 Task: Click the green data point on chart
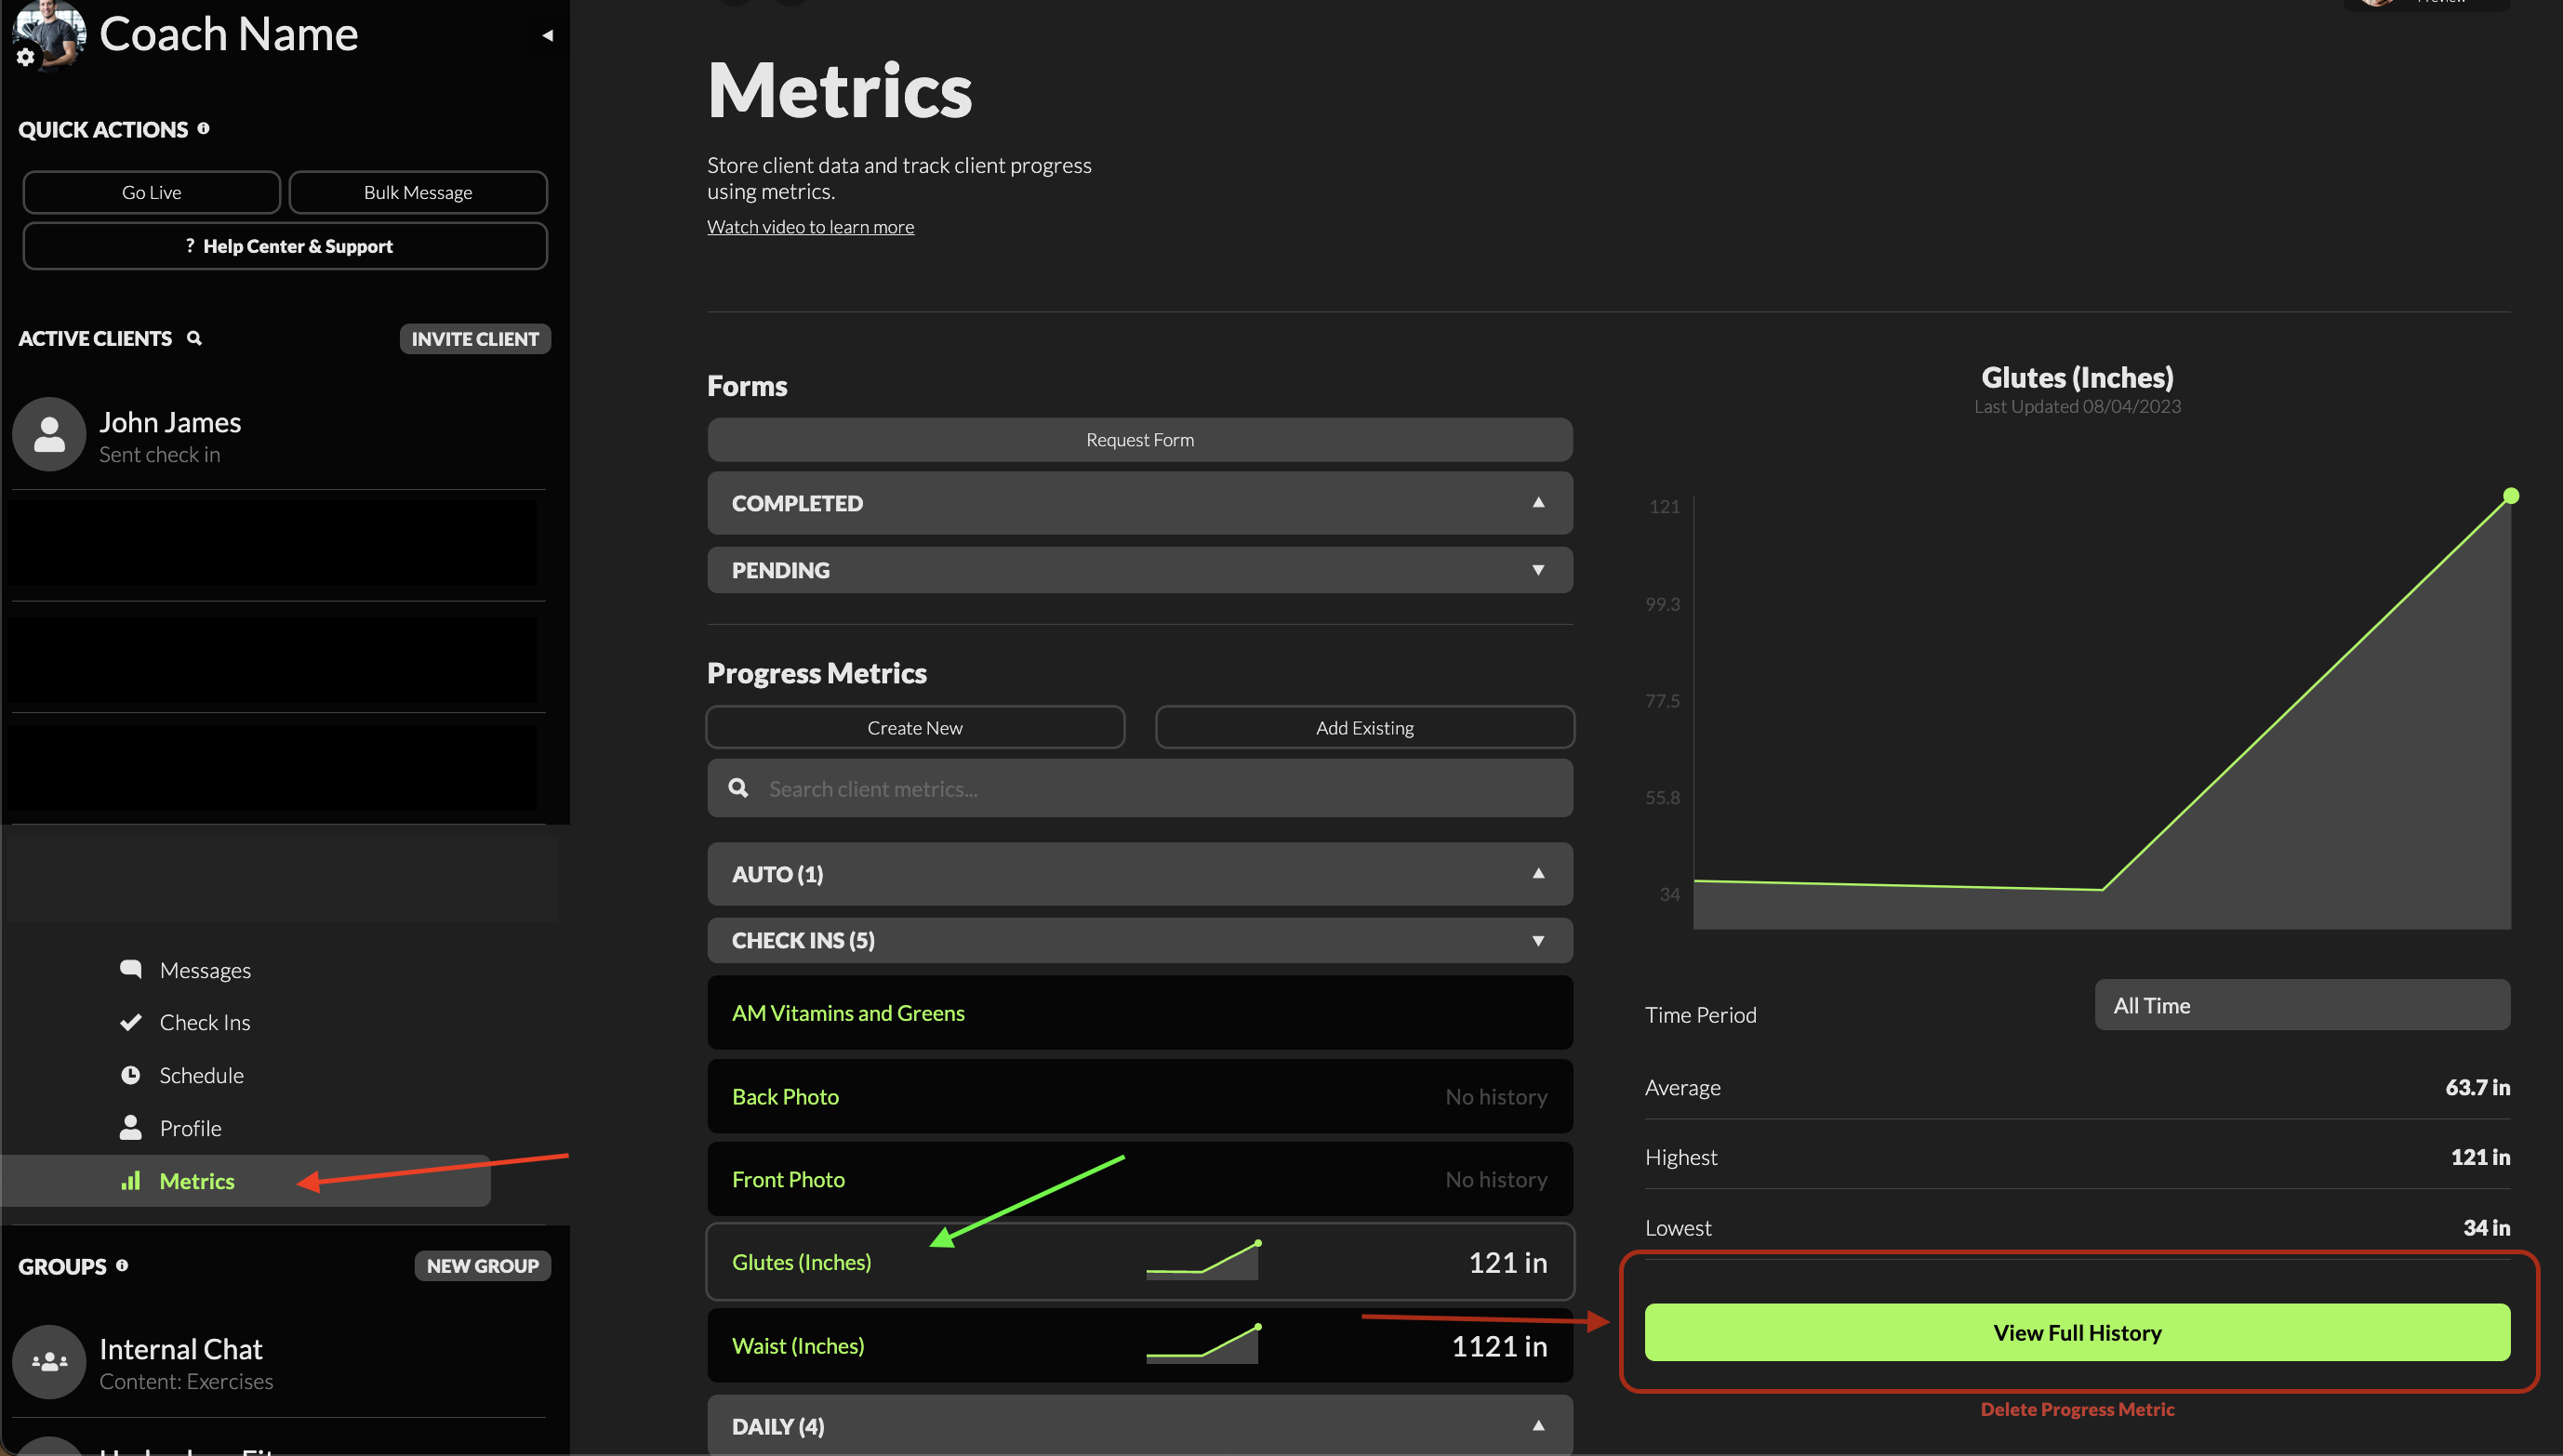click(x=2510, y=496)
